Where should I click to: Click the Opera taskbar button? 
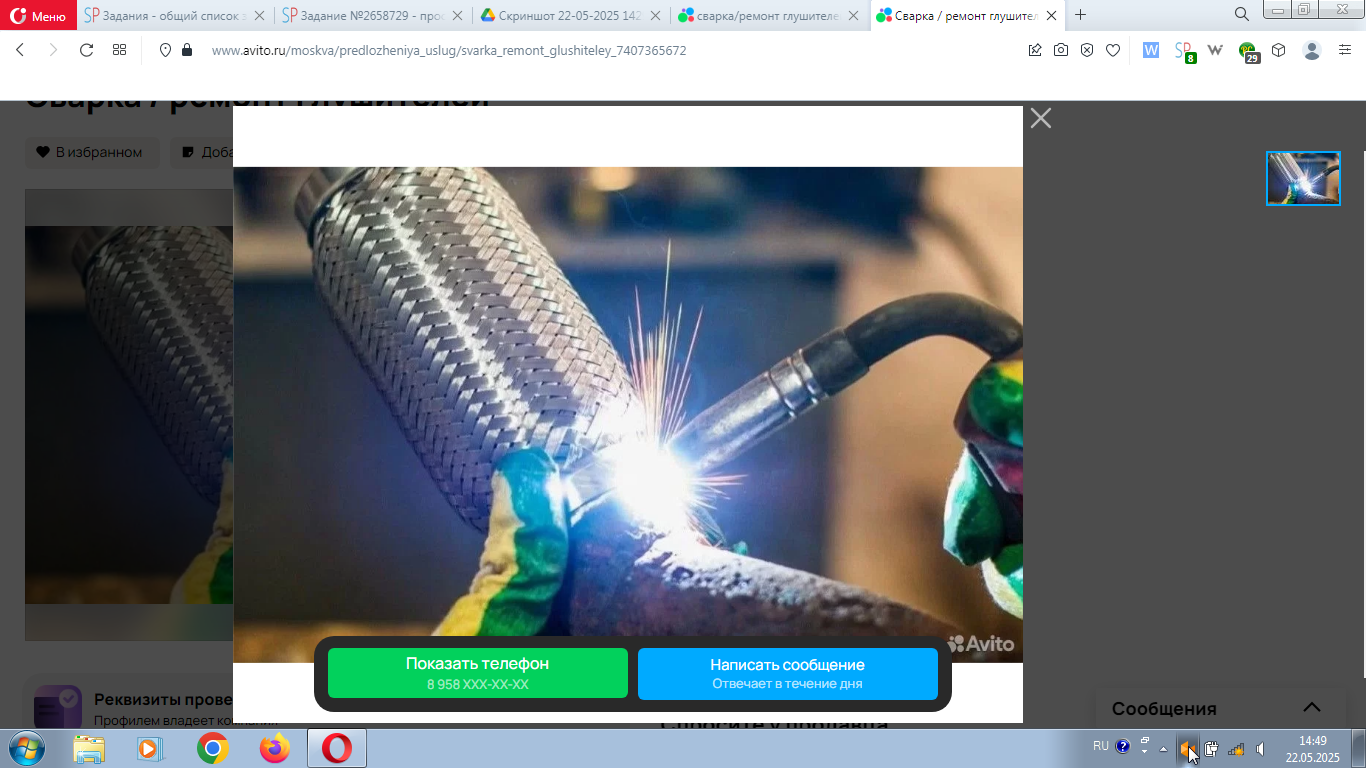pyautogui.click(x=337, y=748)
